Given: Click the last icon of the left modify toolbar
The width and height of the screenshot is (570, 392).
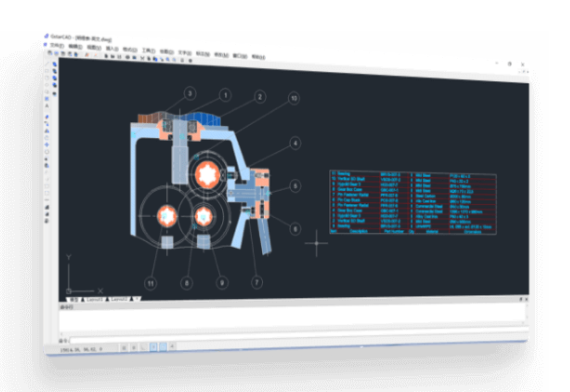Looking at the screenshot, I should (47, 221).
